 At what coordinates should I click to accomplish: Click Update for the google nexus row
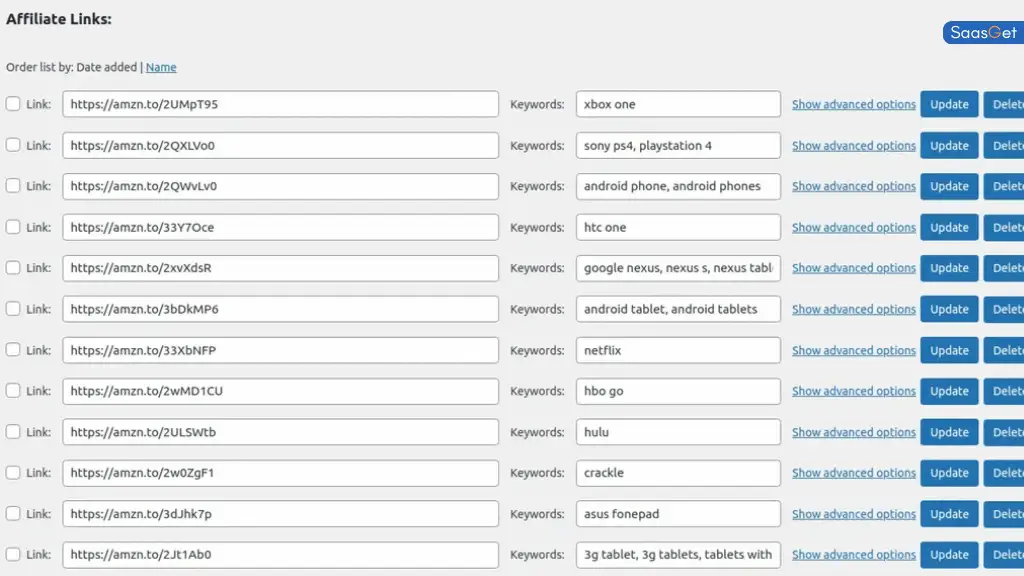click(949, 268)
